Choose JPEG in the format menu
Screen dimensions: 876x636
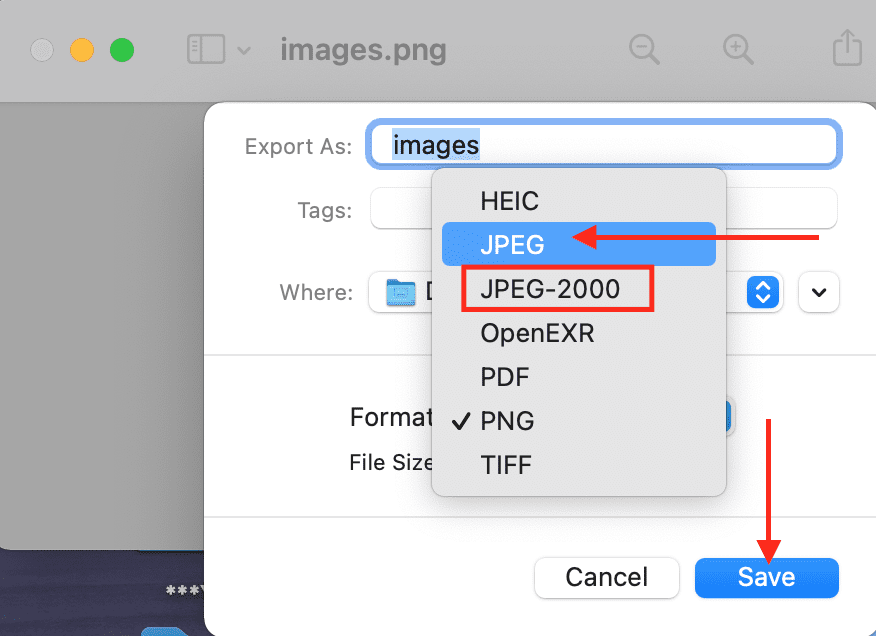coord(512,244)
